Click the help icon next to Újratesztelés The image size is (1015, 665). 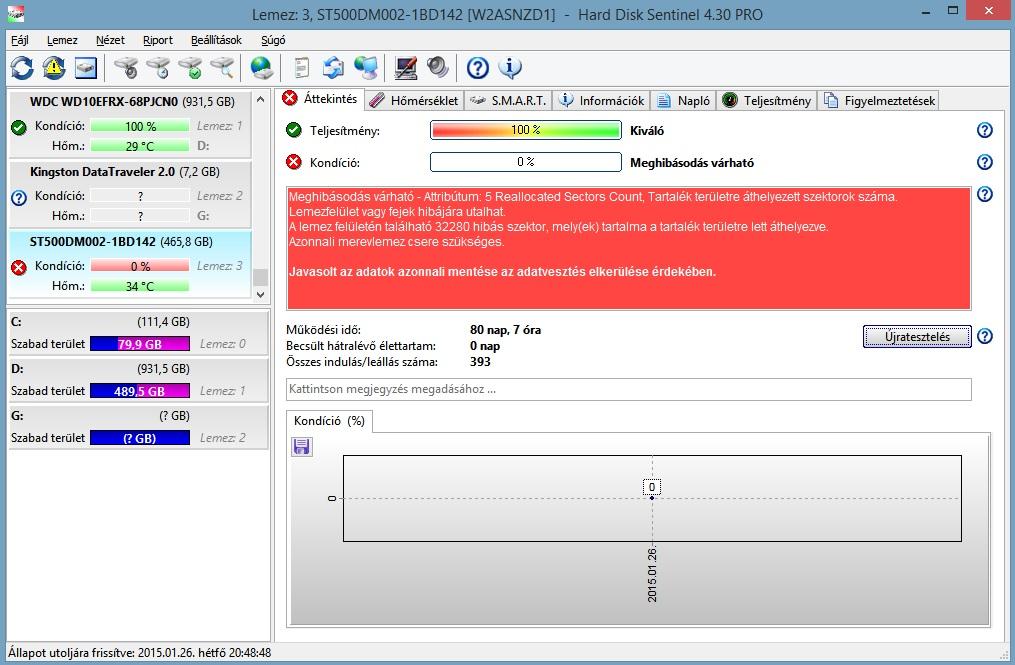coord(985,336)
